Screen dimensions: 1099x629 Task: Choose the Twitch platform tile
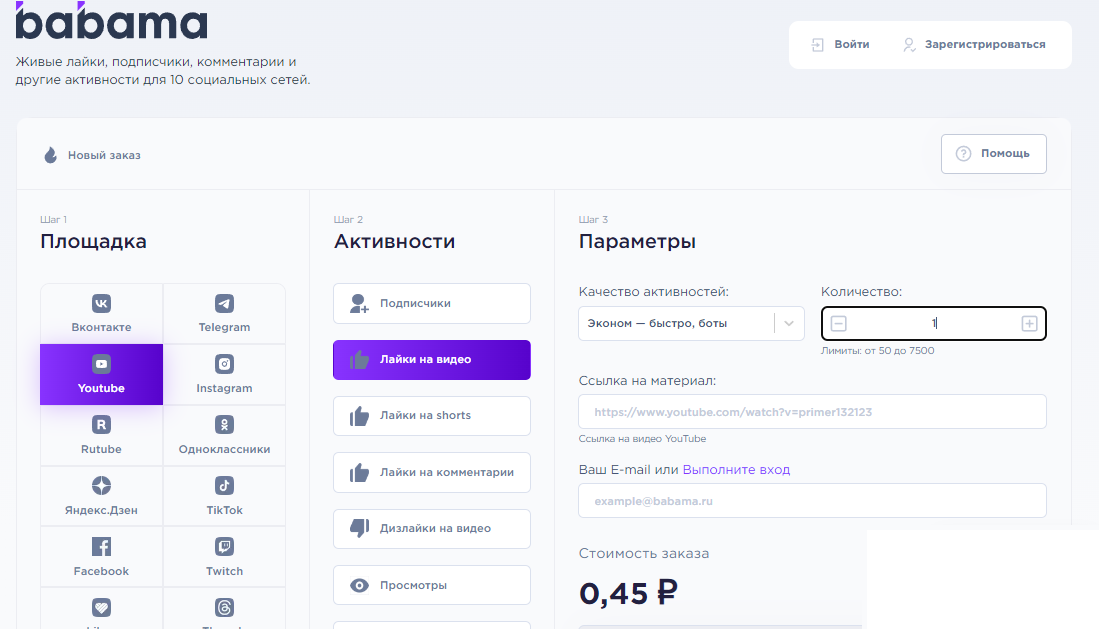click(x=224, y=557)
